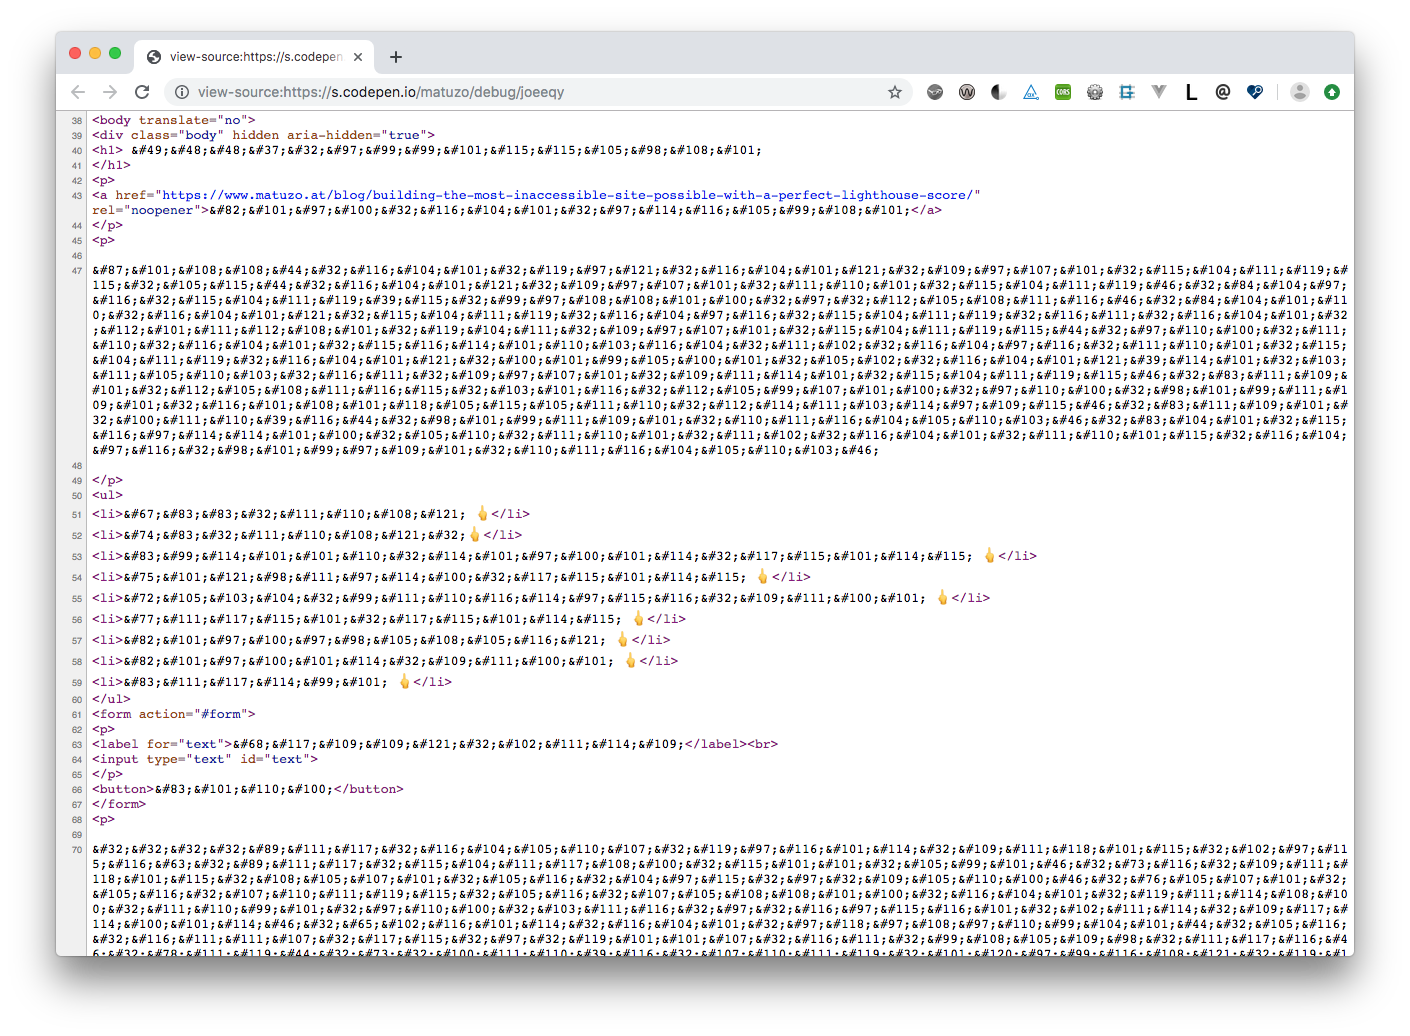Open the matuzo.at blog link in source
This screenshot has height=1036, width=1410.
tap(567, 195)
